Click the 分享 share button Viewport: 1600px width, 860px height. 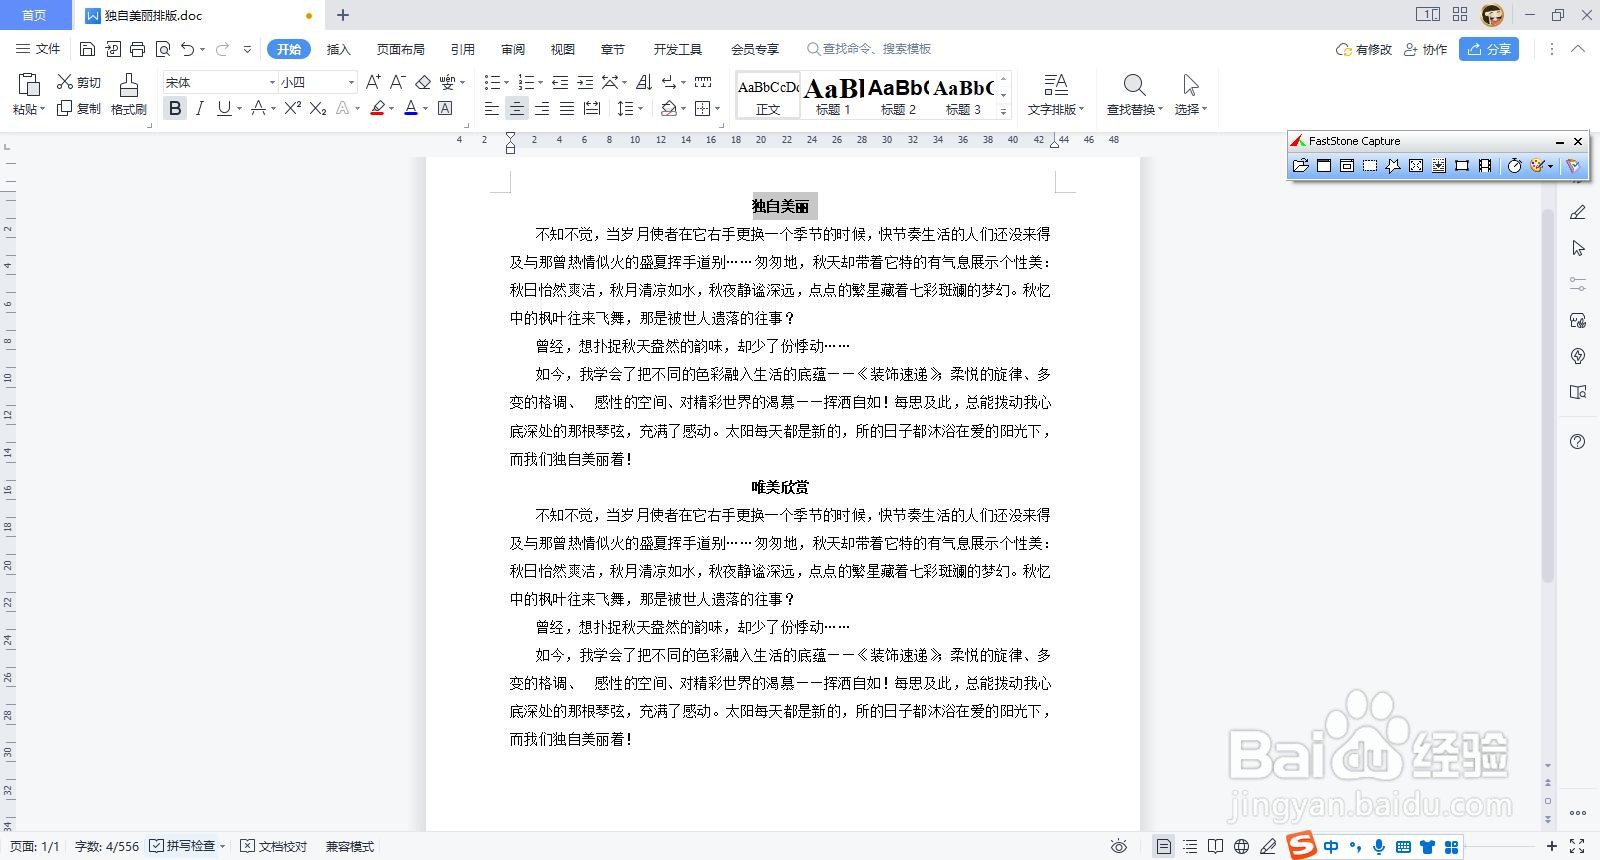[x=1489, y=49]
